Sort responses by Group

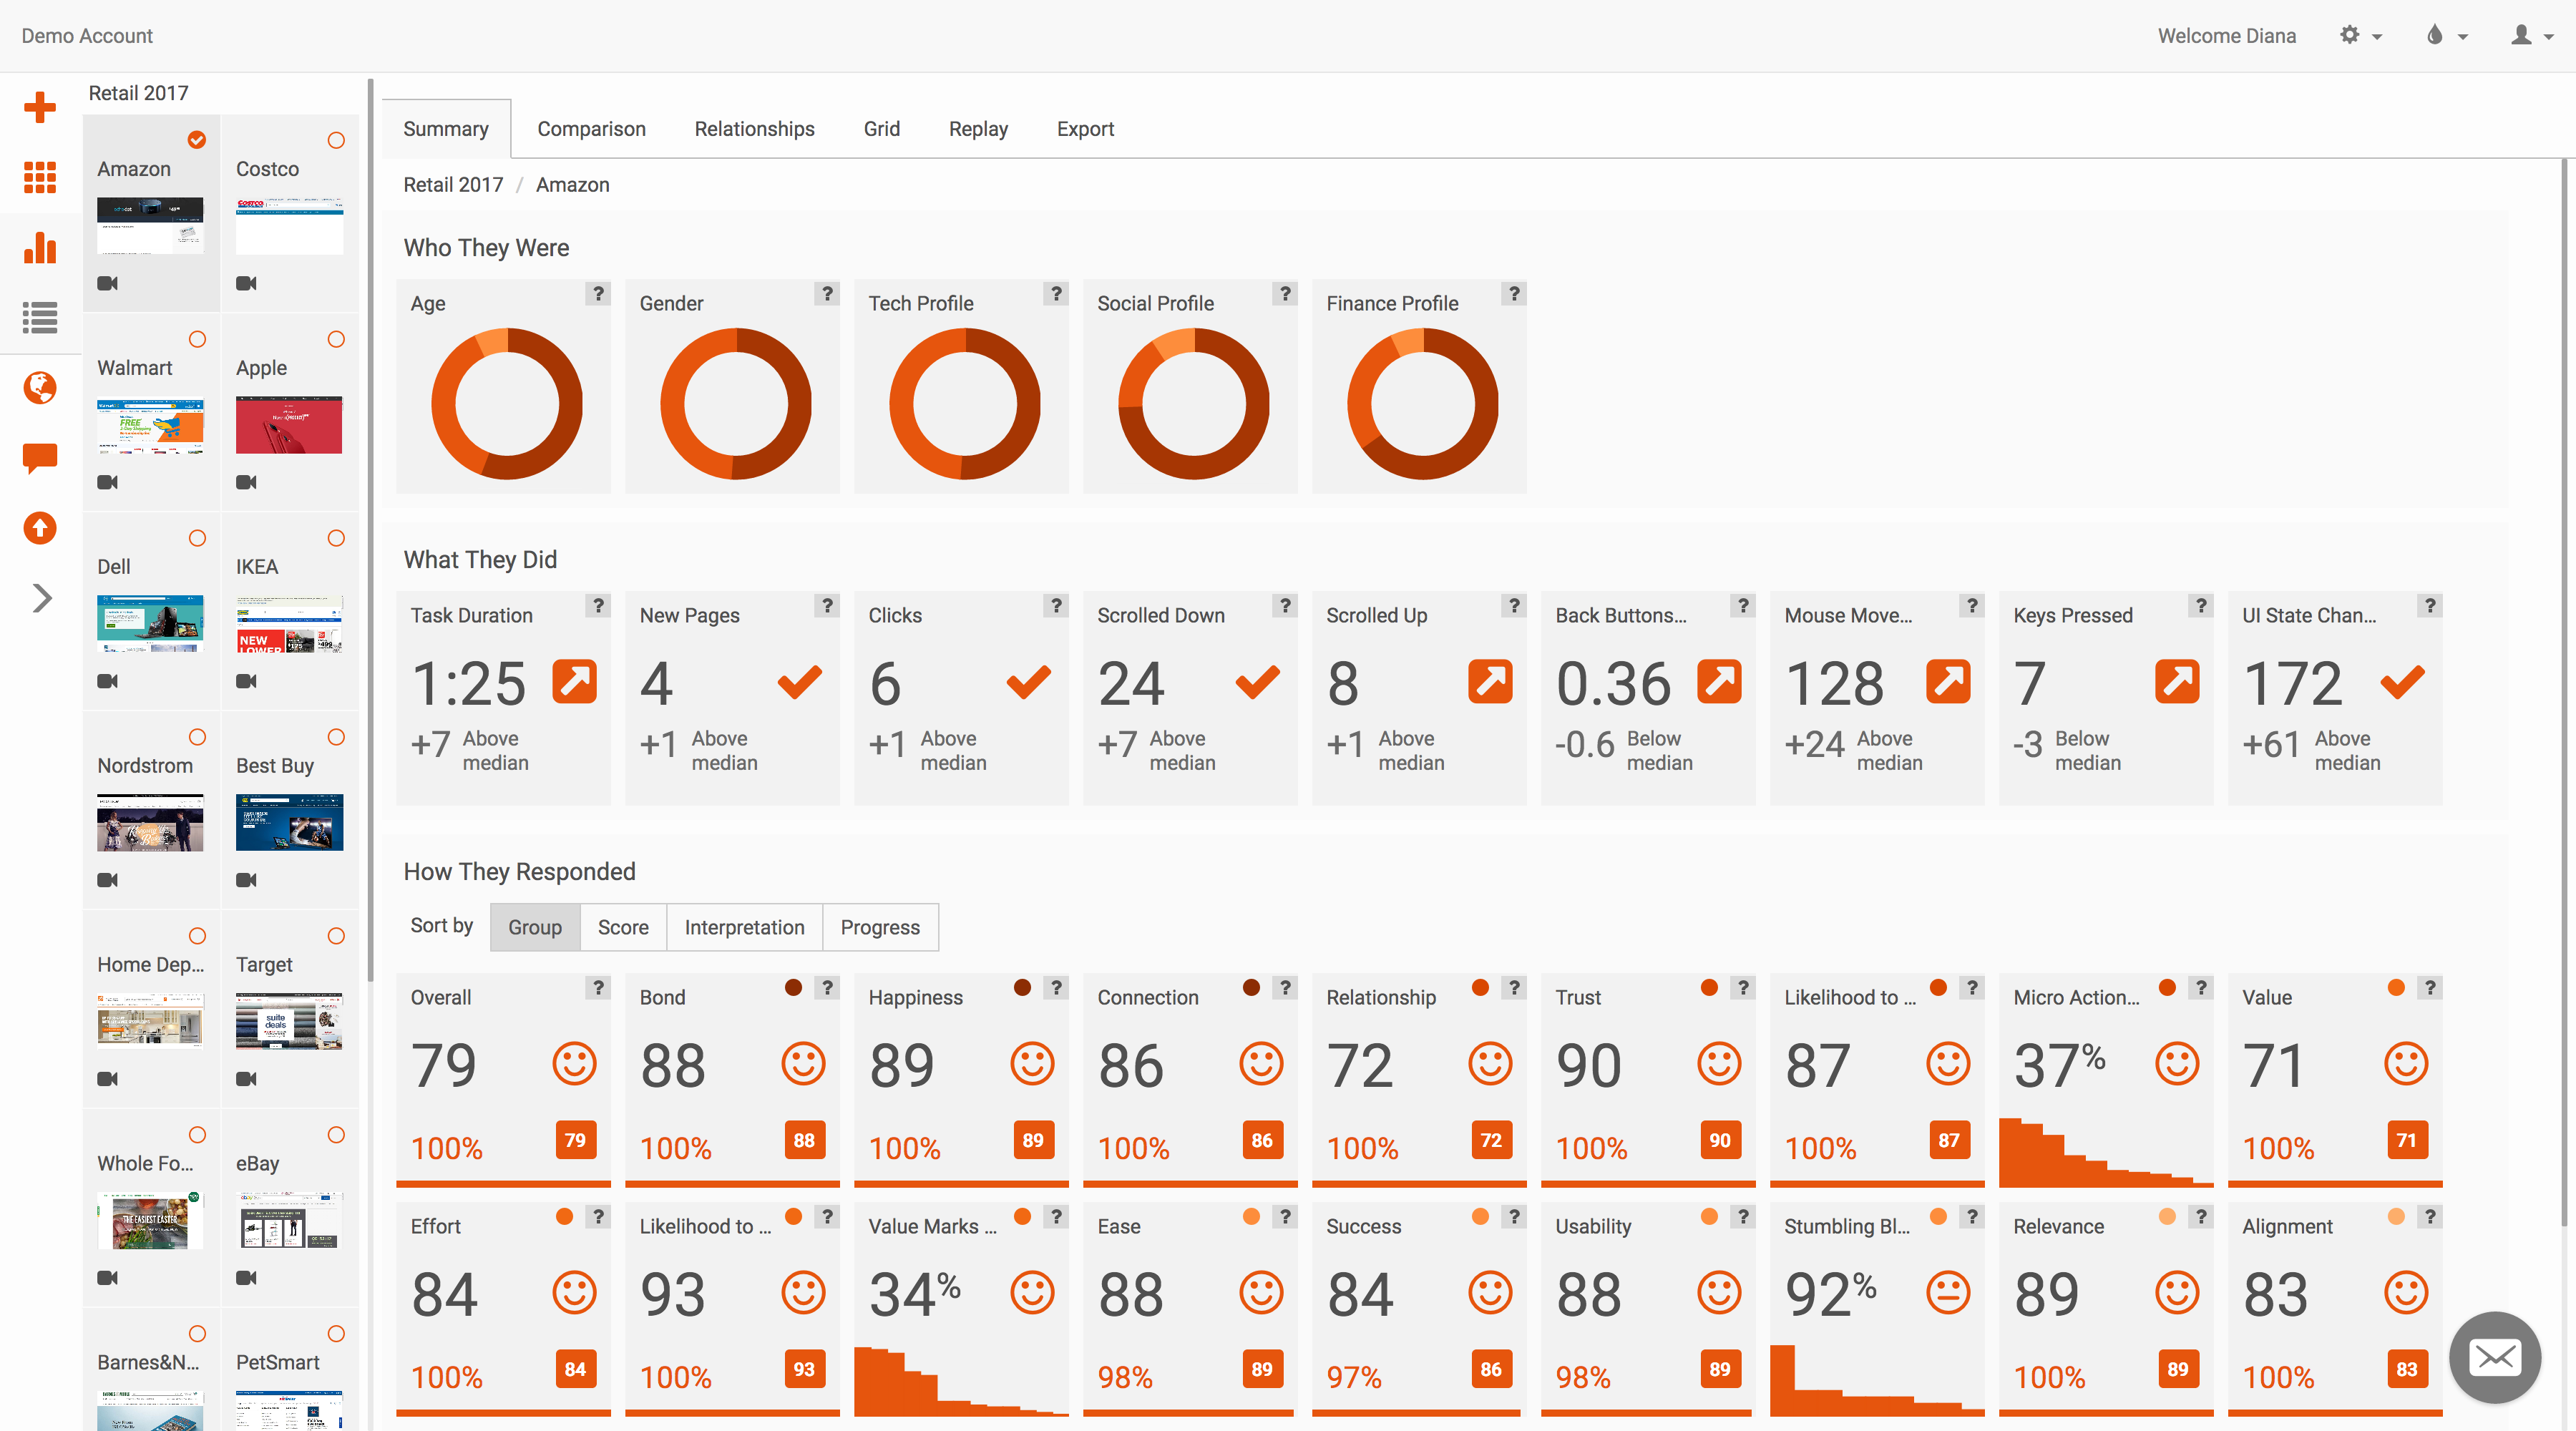(535, 927)
